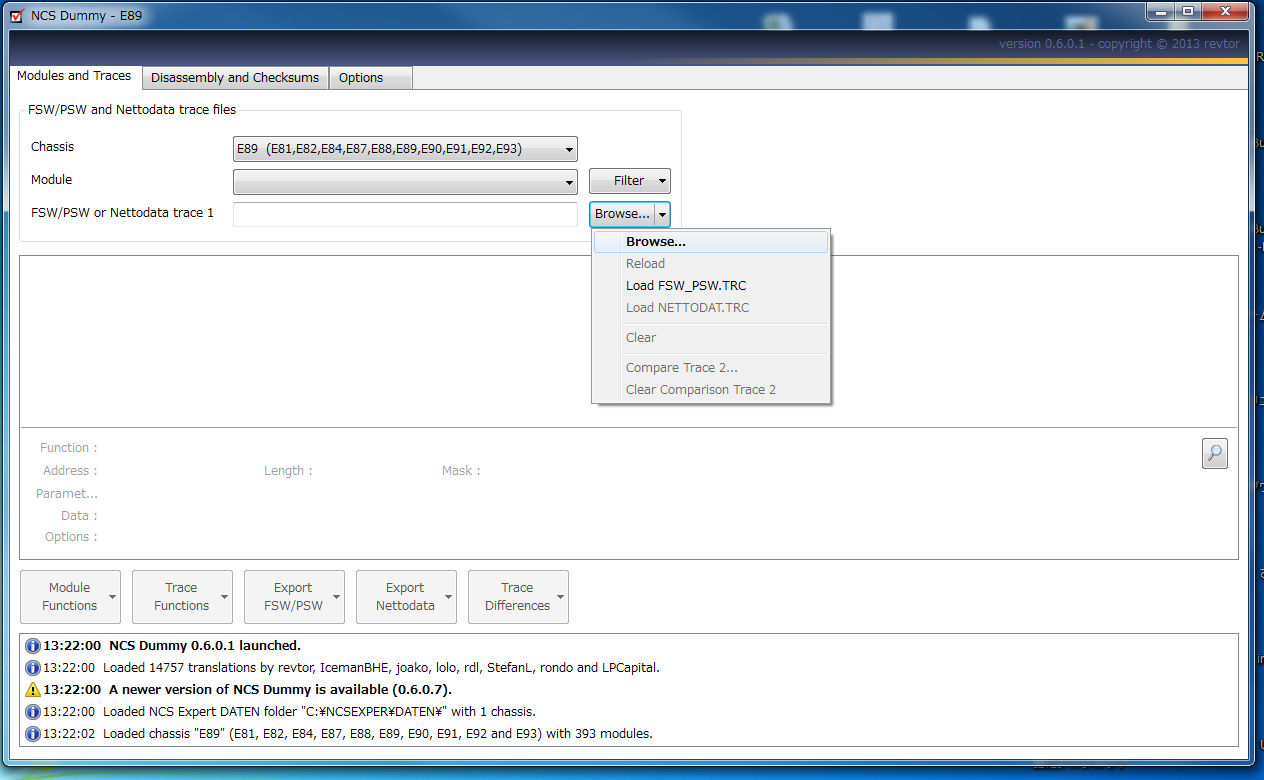Expand the Export FSW/PSW dropdown button
Image resolution: width=1264 pixels, height=780 pixels.
(294, 597)
